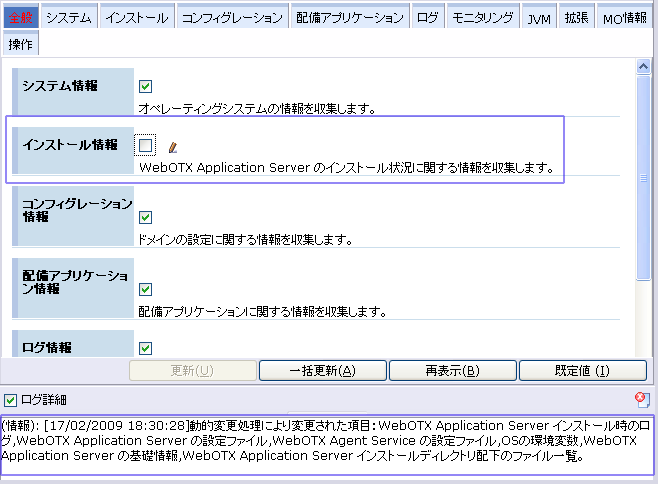658x484 pixels.
Task: Collapse log details via ログ詳細 checkbox
Action: coord(10,400)
